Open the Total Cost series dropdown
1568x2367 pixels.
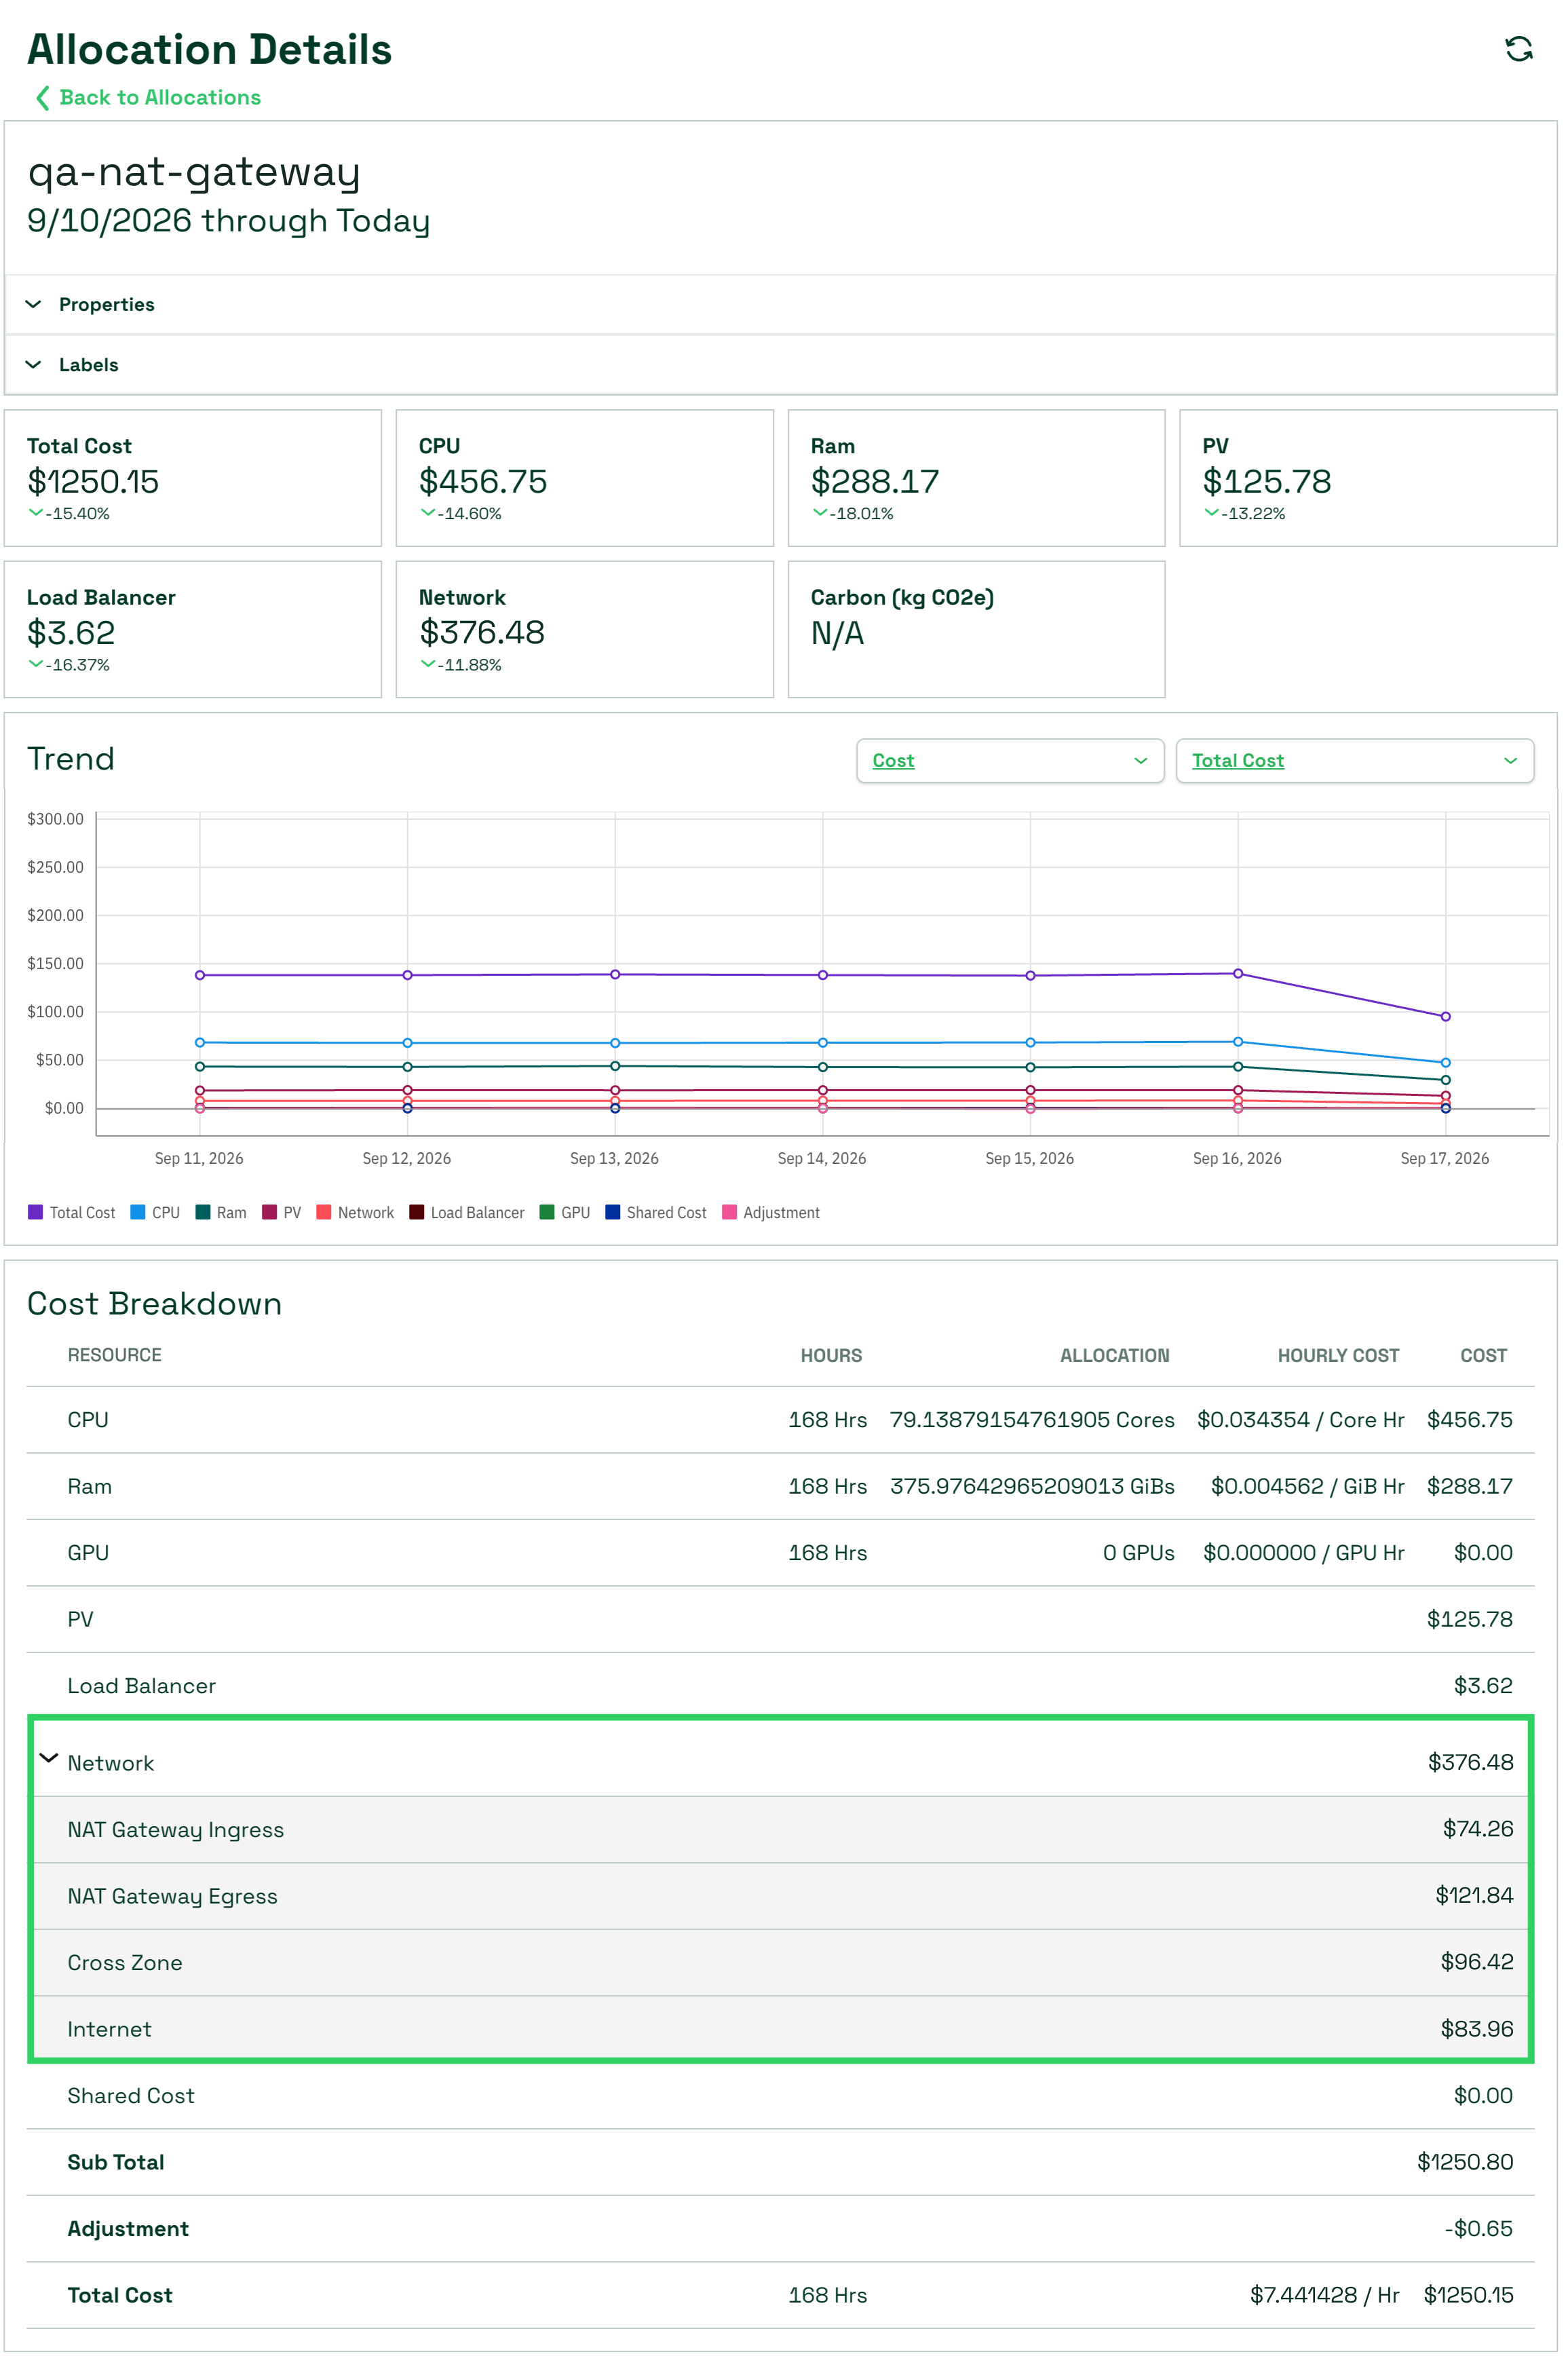coord(1354,760)
